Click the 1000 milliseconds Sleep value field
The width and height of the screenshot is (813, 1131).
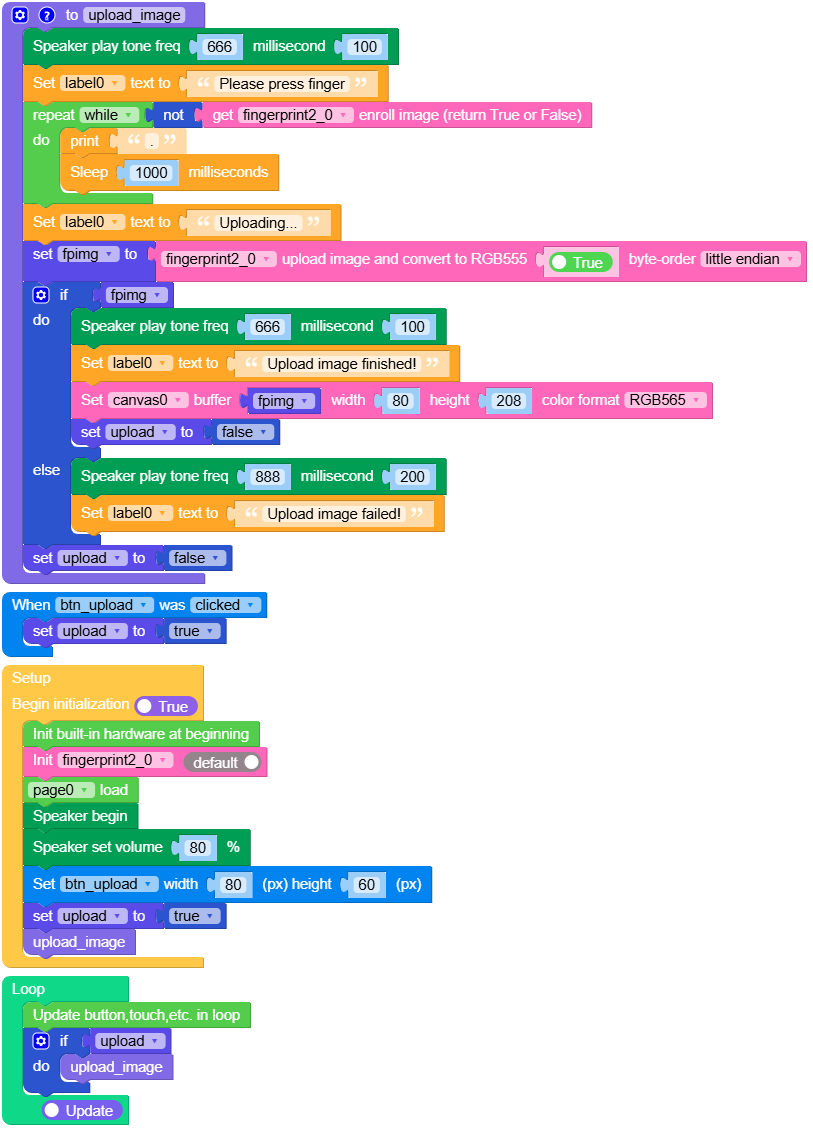coord(150,172)
